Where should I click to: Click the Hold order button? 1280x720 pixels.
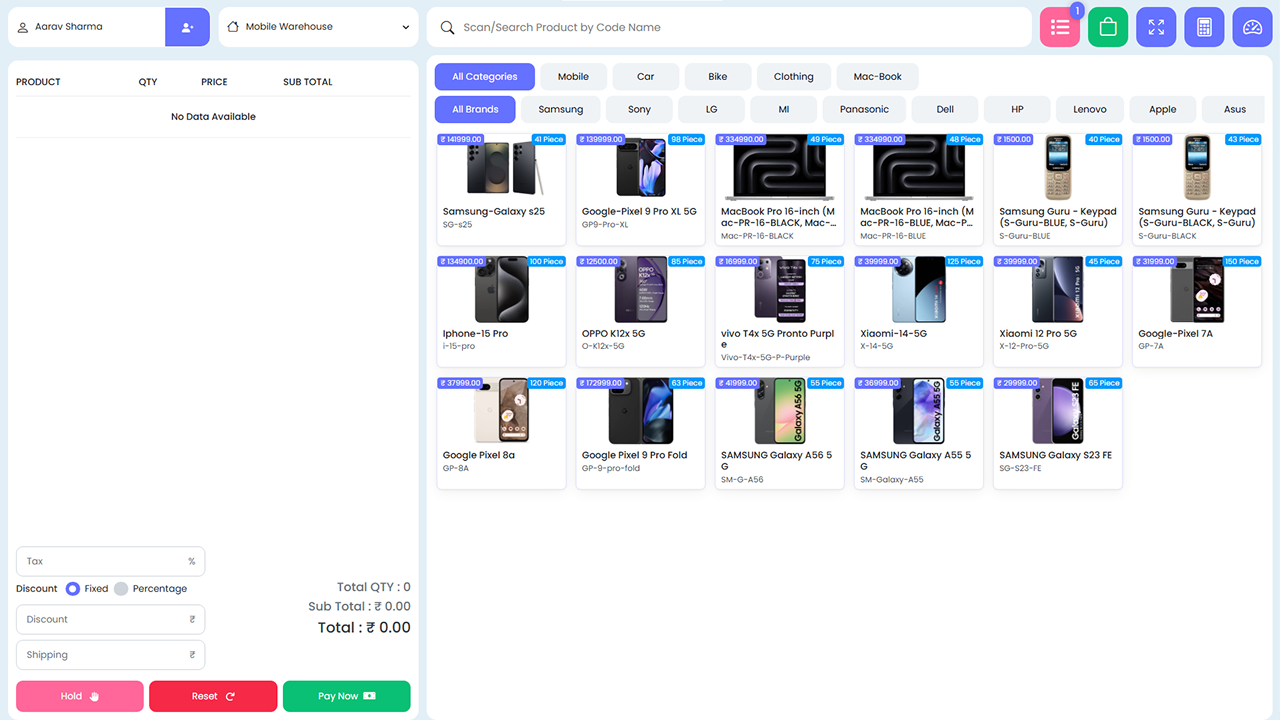pos(79,695)
